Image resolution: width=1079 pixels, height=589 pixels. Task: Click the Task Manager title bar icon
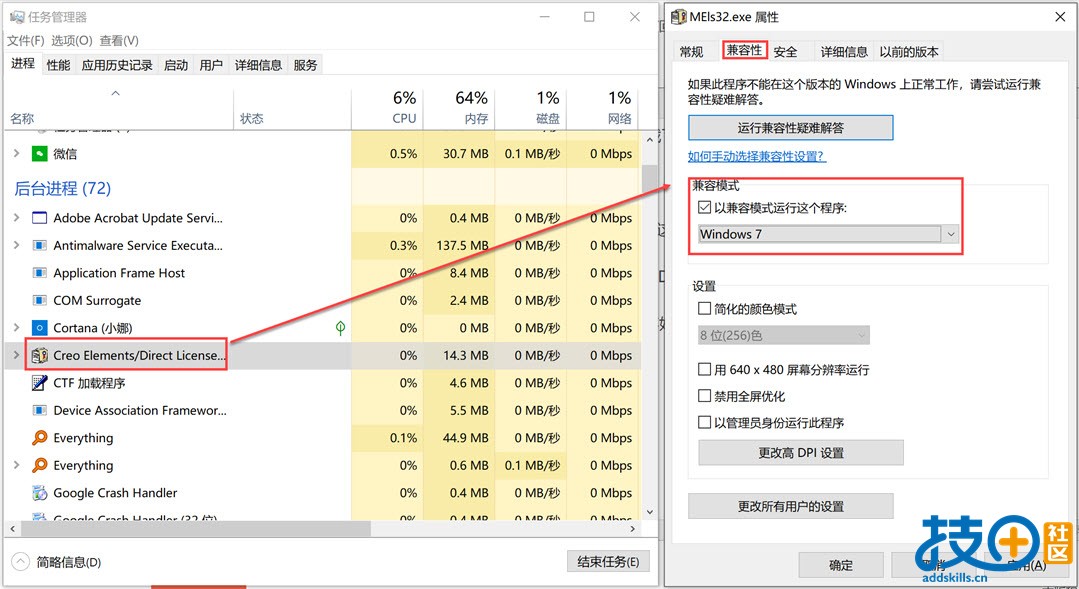(x=17, y=17)
